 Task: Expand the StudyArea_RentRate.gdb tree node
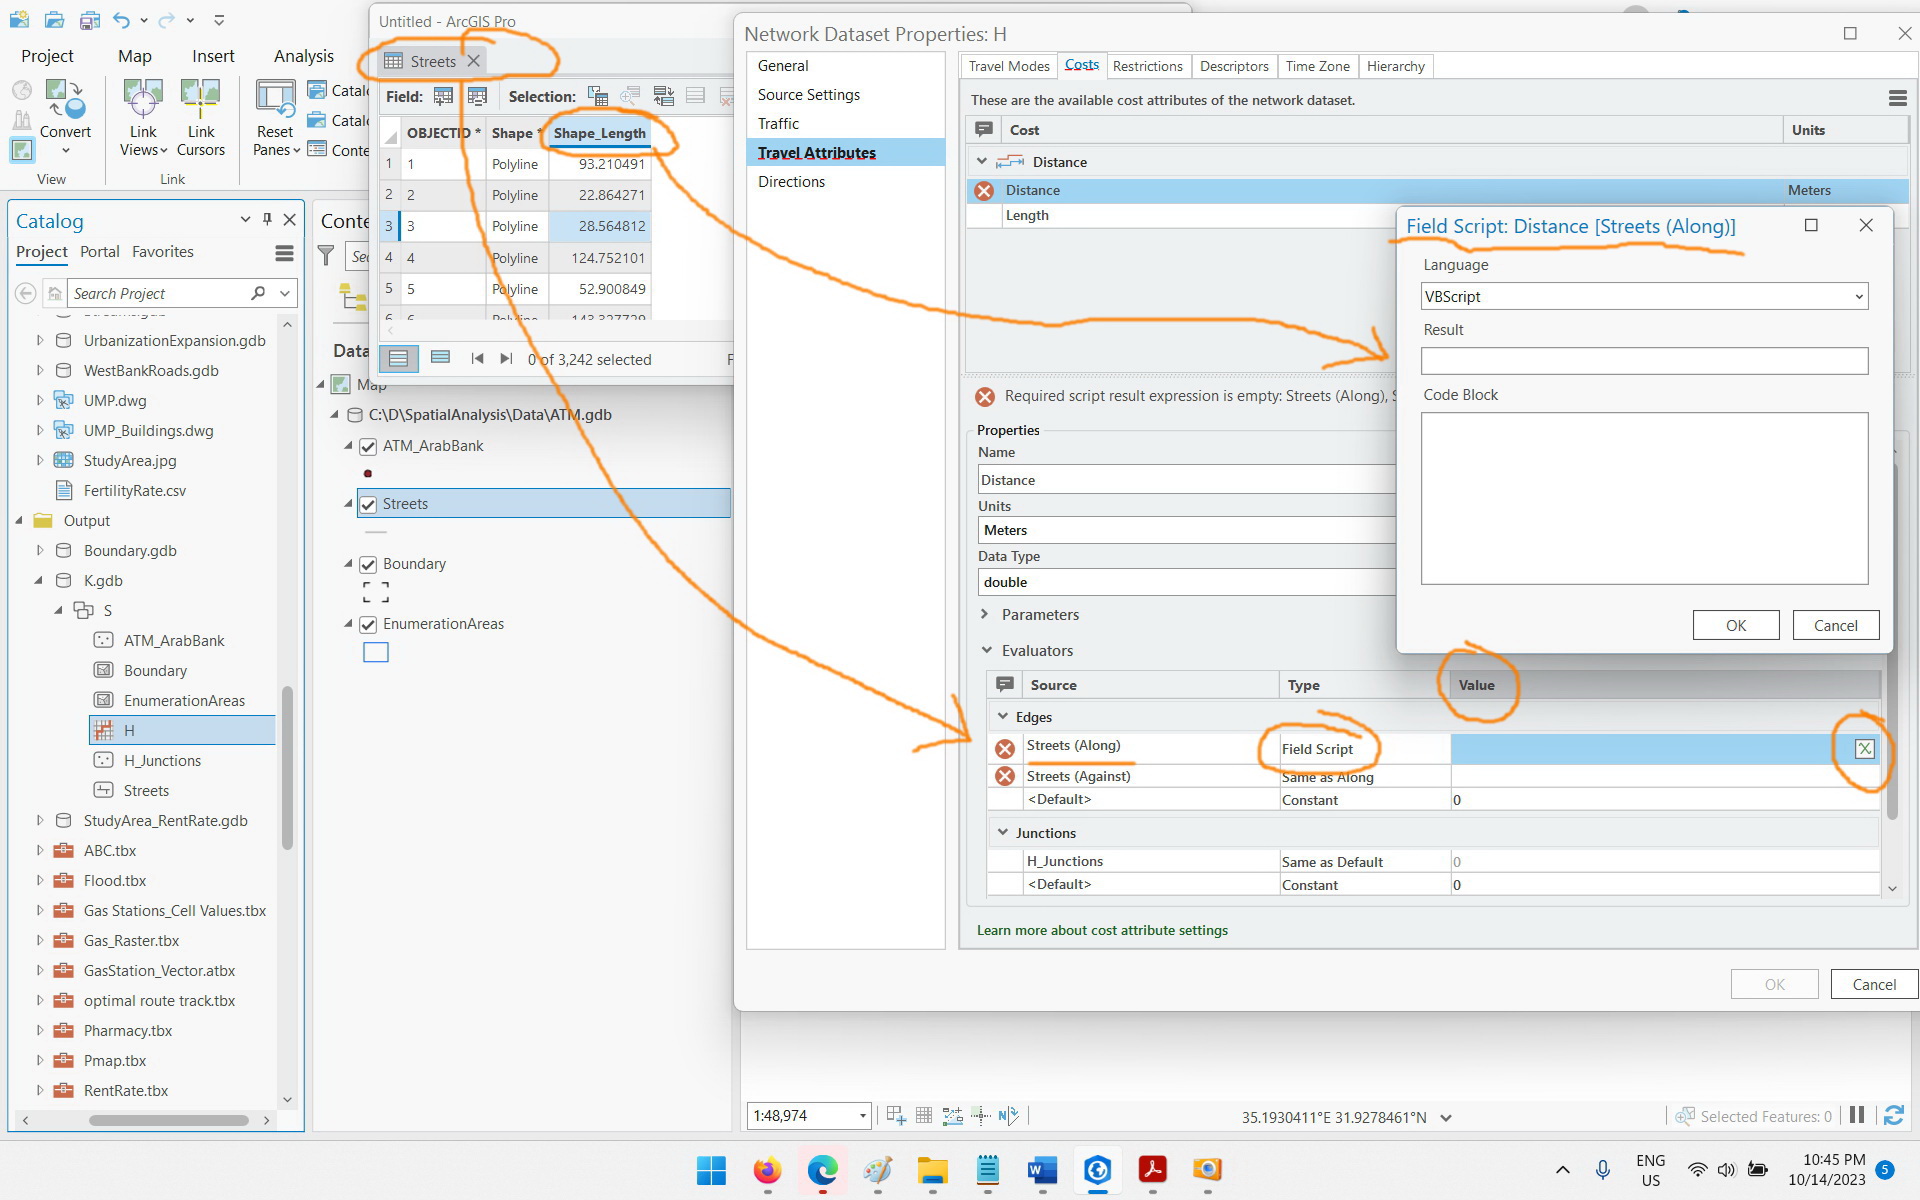[x=40, y=820]
